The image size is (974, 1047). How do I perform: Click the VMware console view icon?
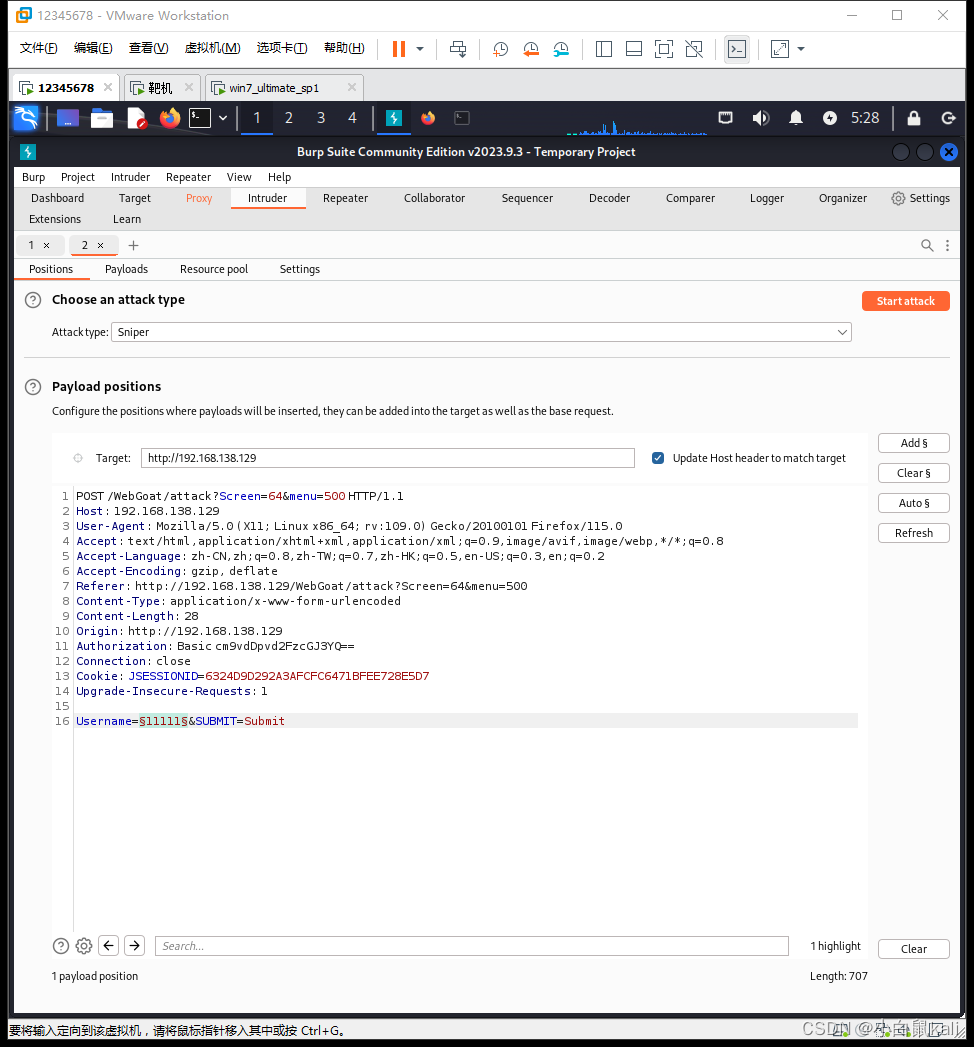(x=737, y=49)
